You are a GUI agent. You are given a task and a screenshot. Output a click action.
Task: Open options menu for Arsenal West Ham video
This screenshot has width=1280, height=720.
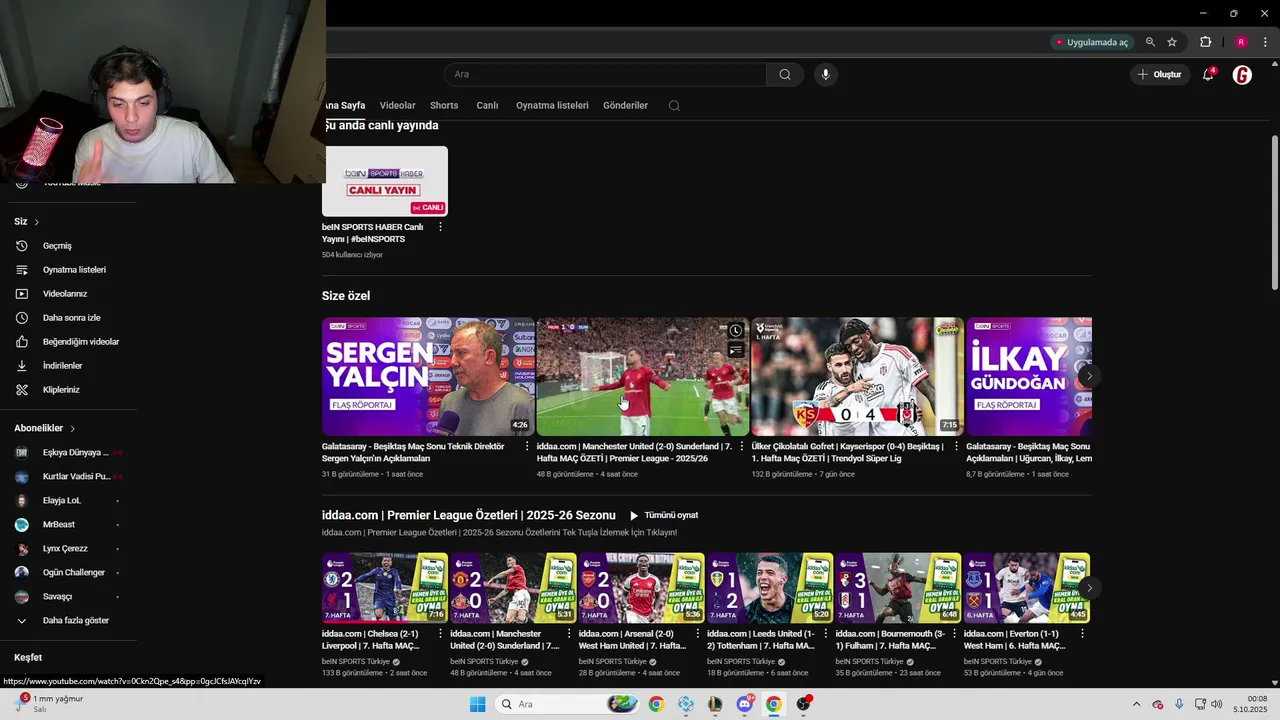(x=697, y=634)
